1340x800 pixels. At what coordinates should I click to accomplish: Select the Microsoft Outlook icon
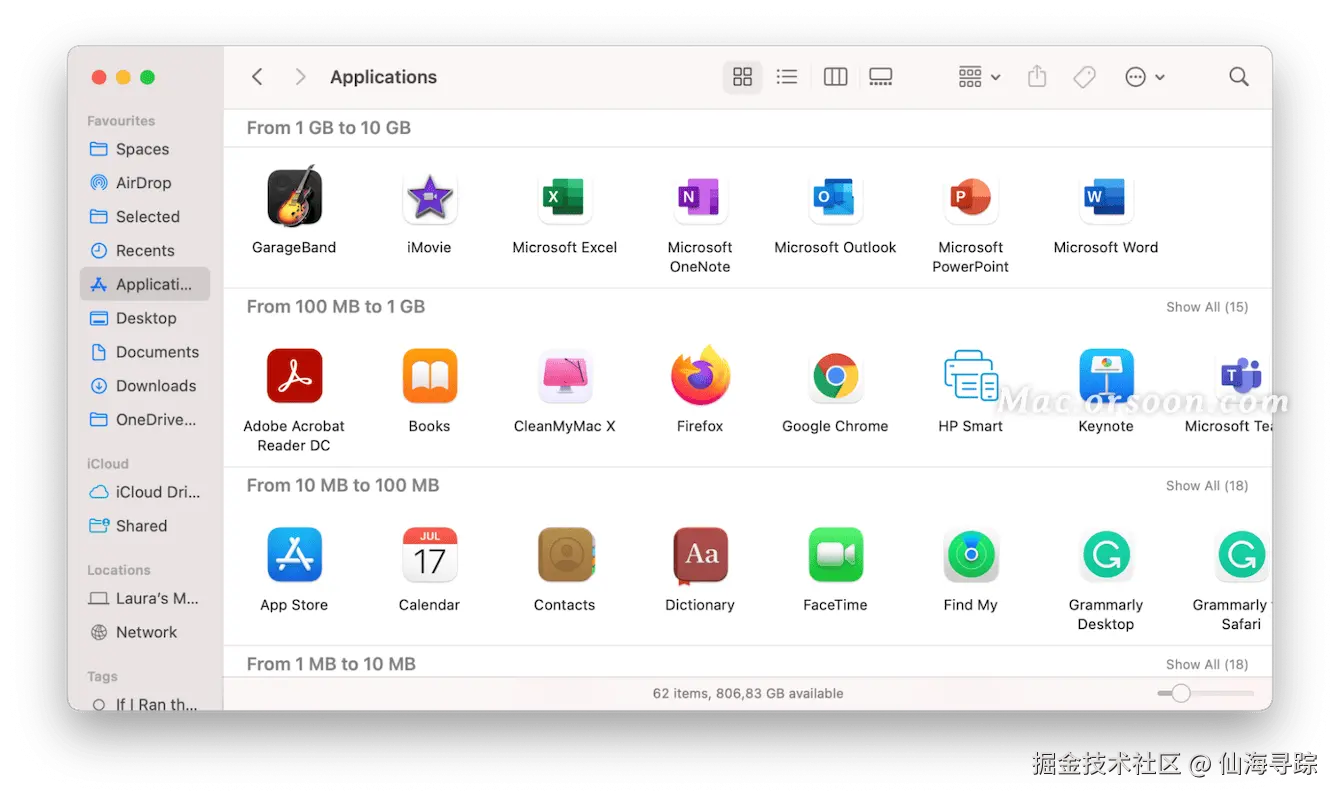[x=835, y=197]
